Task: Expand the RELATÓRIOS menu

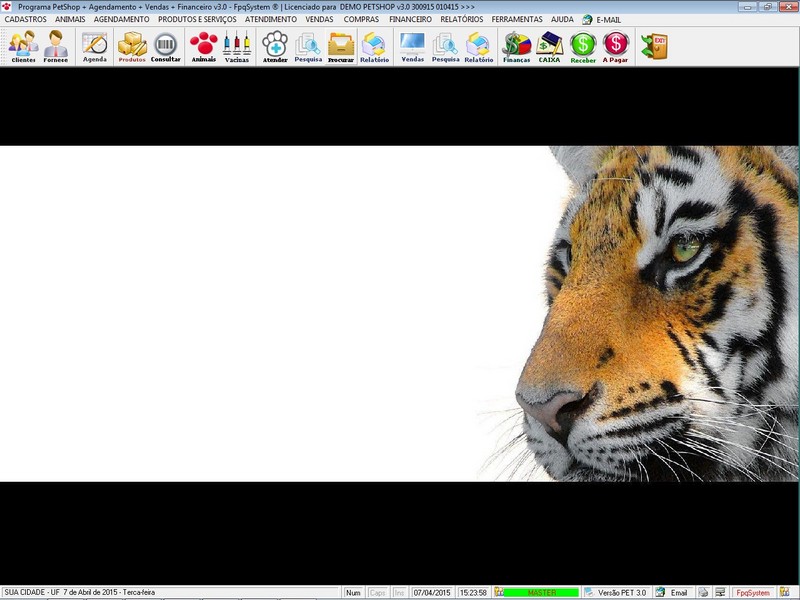Action: tap(461, 19)
